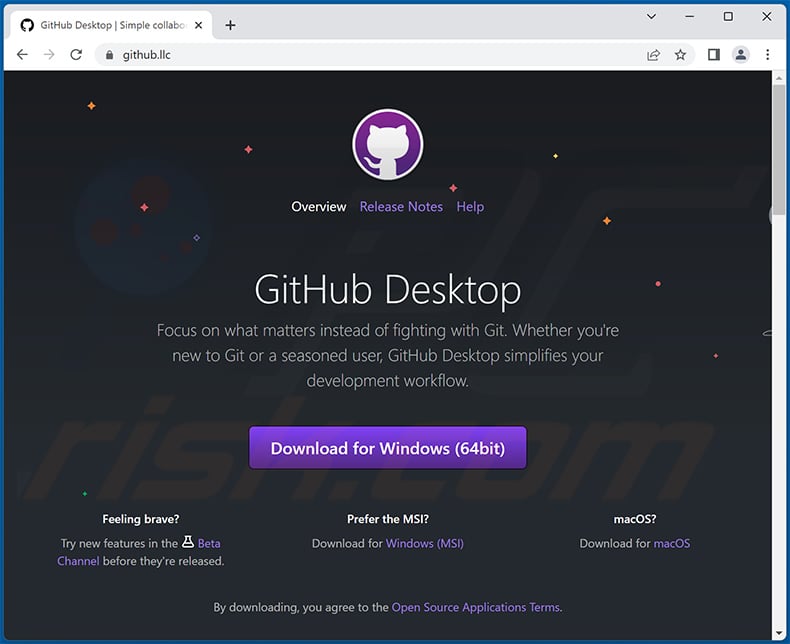Click the beaker icon beside Beta
790x644 pixels.
(x=188, y=542)
